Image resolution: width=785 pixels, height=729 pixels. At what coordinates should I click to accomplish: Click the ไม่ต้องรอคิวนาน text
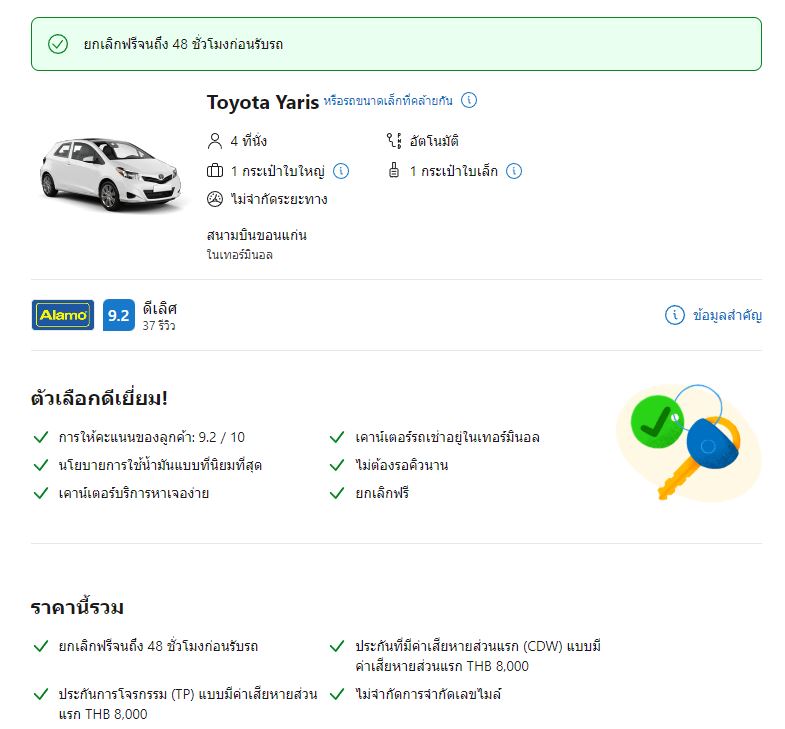point(402,465)
